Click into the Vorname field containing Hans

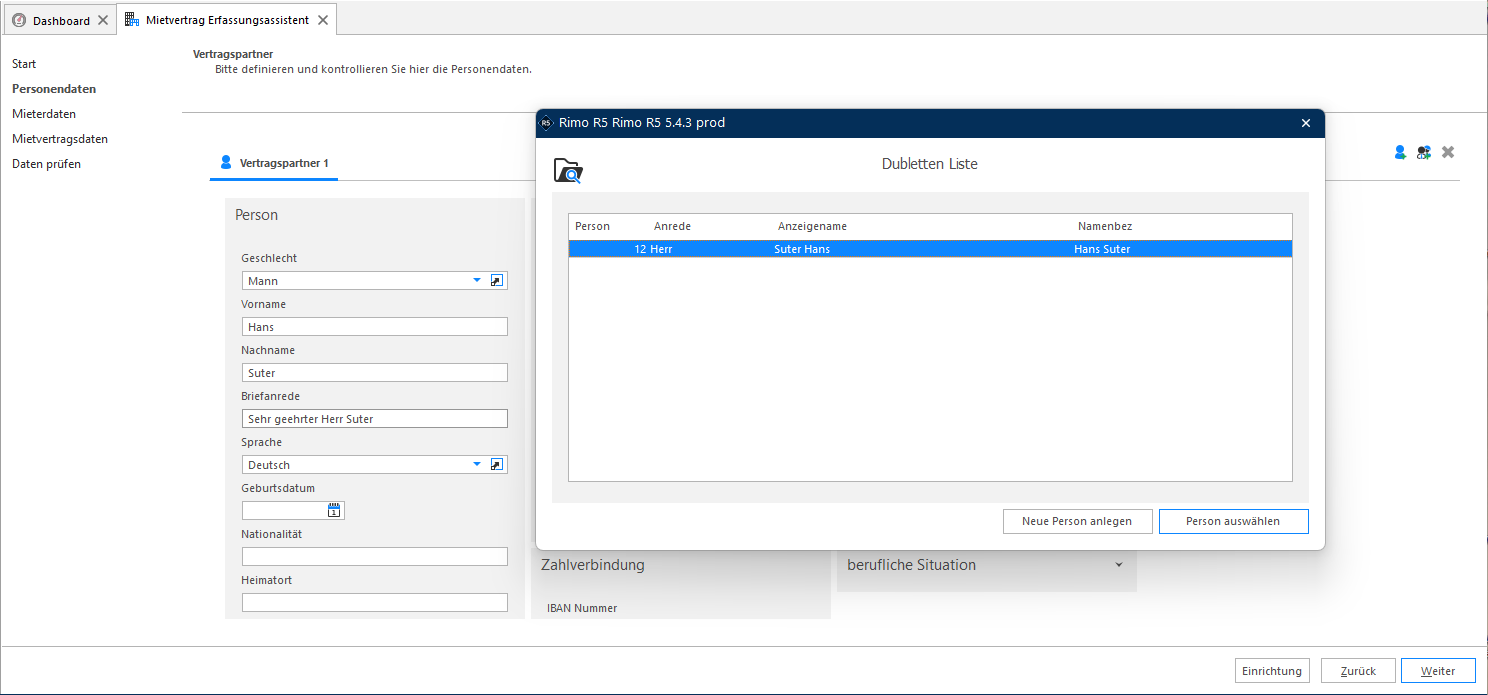375,327
